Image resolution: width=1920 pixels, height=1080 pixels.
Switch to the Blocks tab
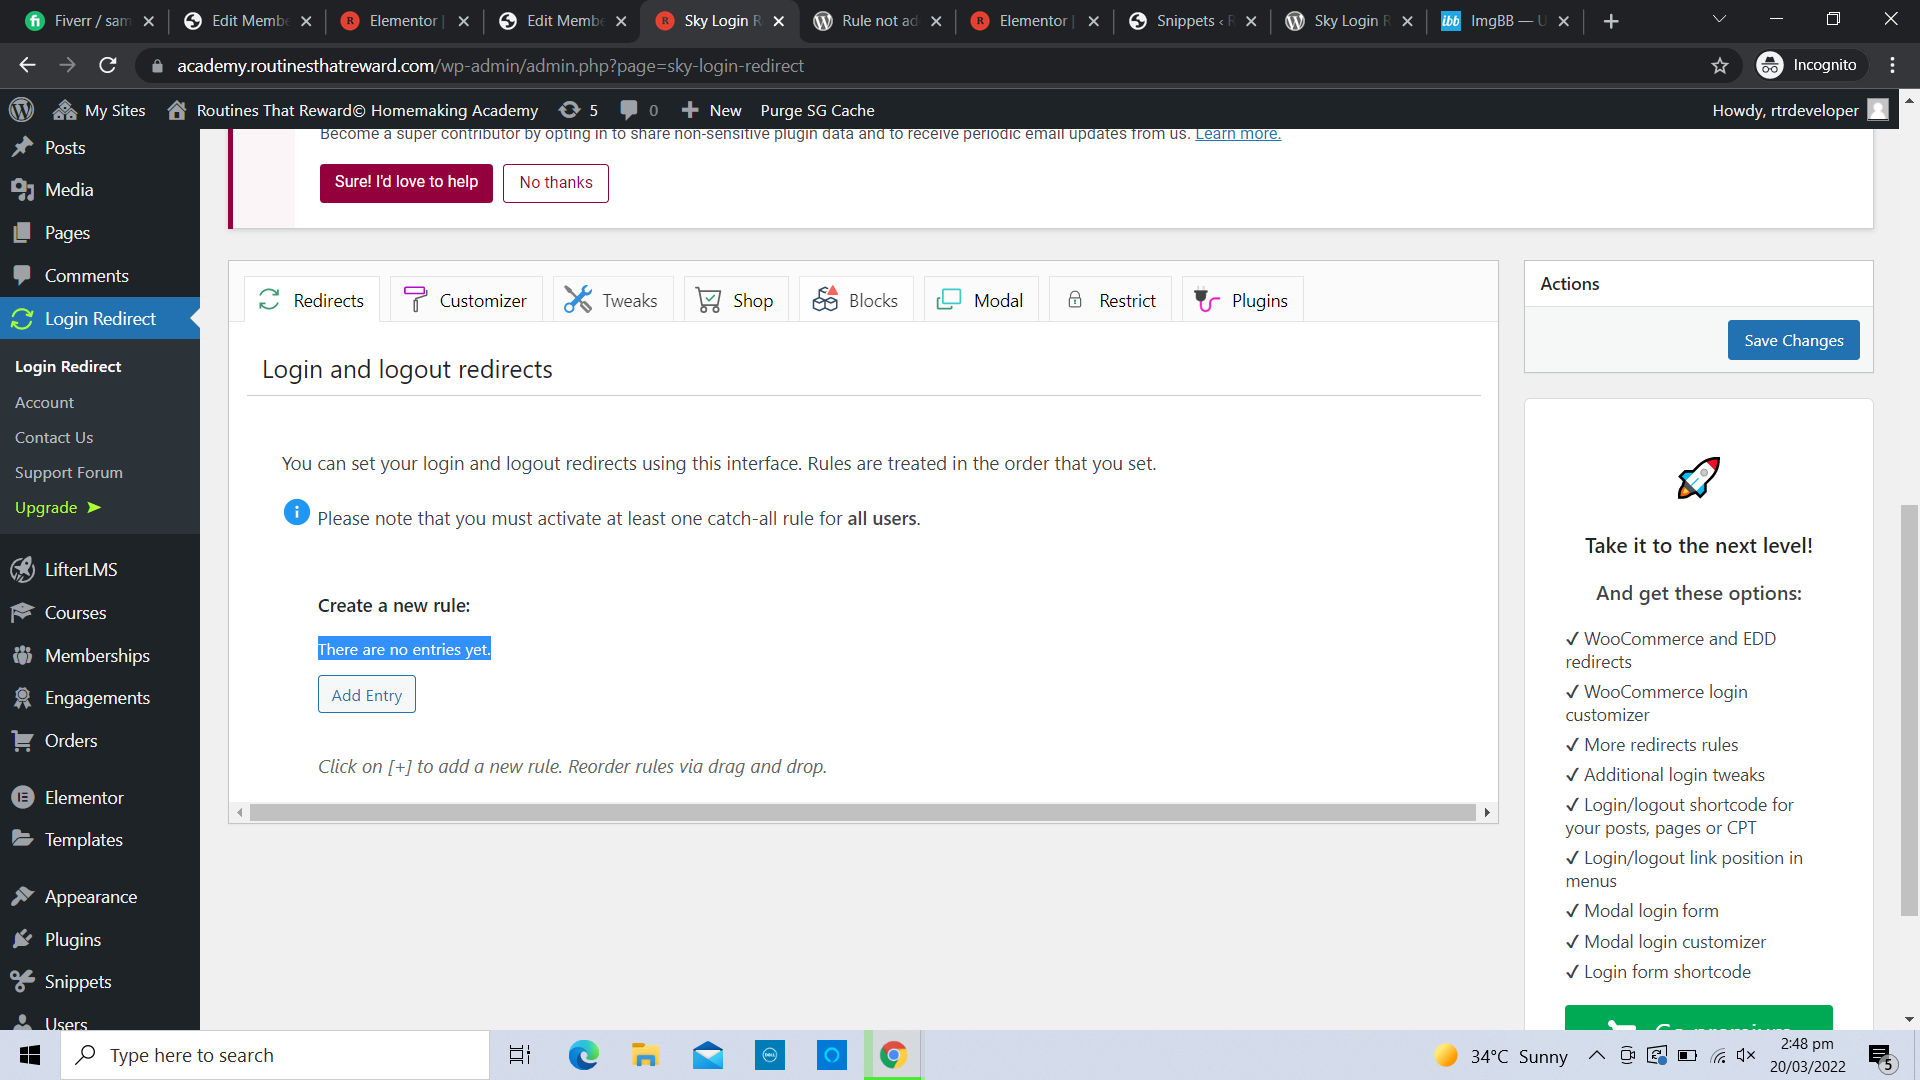856,300
